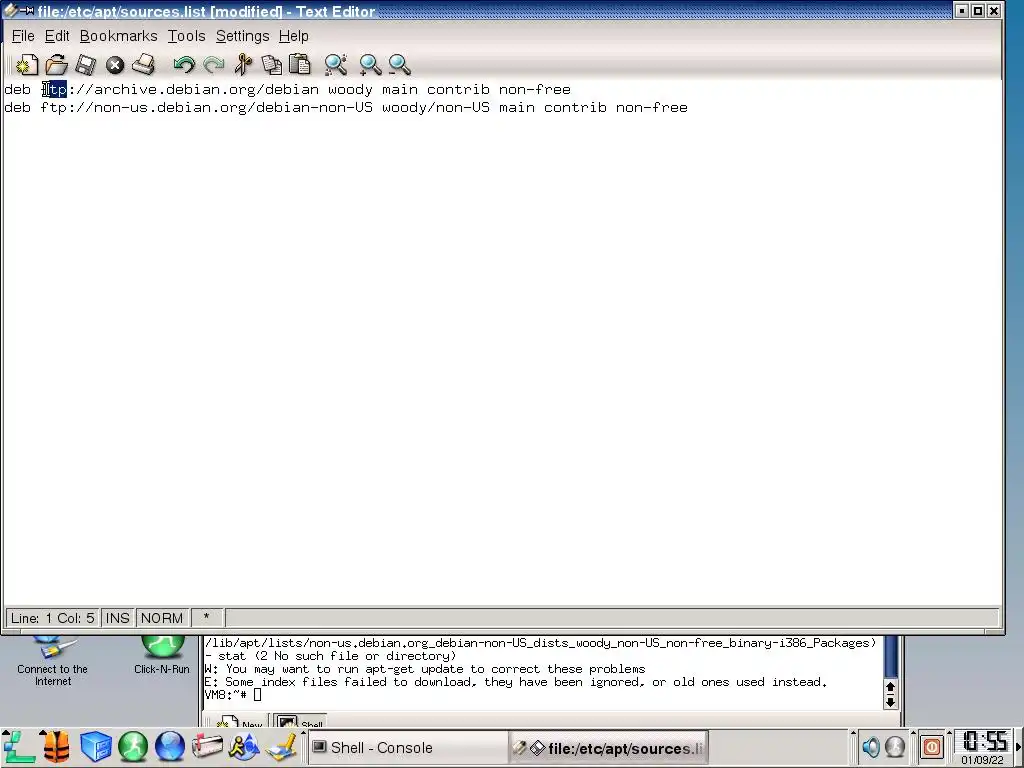1024x768 pixels.
Task: Expand the hidden panel arrow after the pencil icon
Action: click(303, 734)
